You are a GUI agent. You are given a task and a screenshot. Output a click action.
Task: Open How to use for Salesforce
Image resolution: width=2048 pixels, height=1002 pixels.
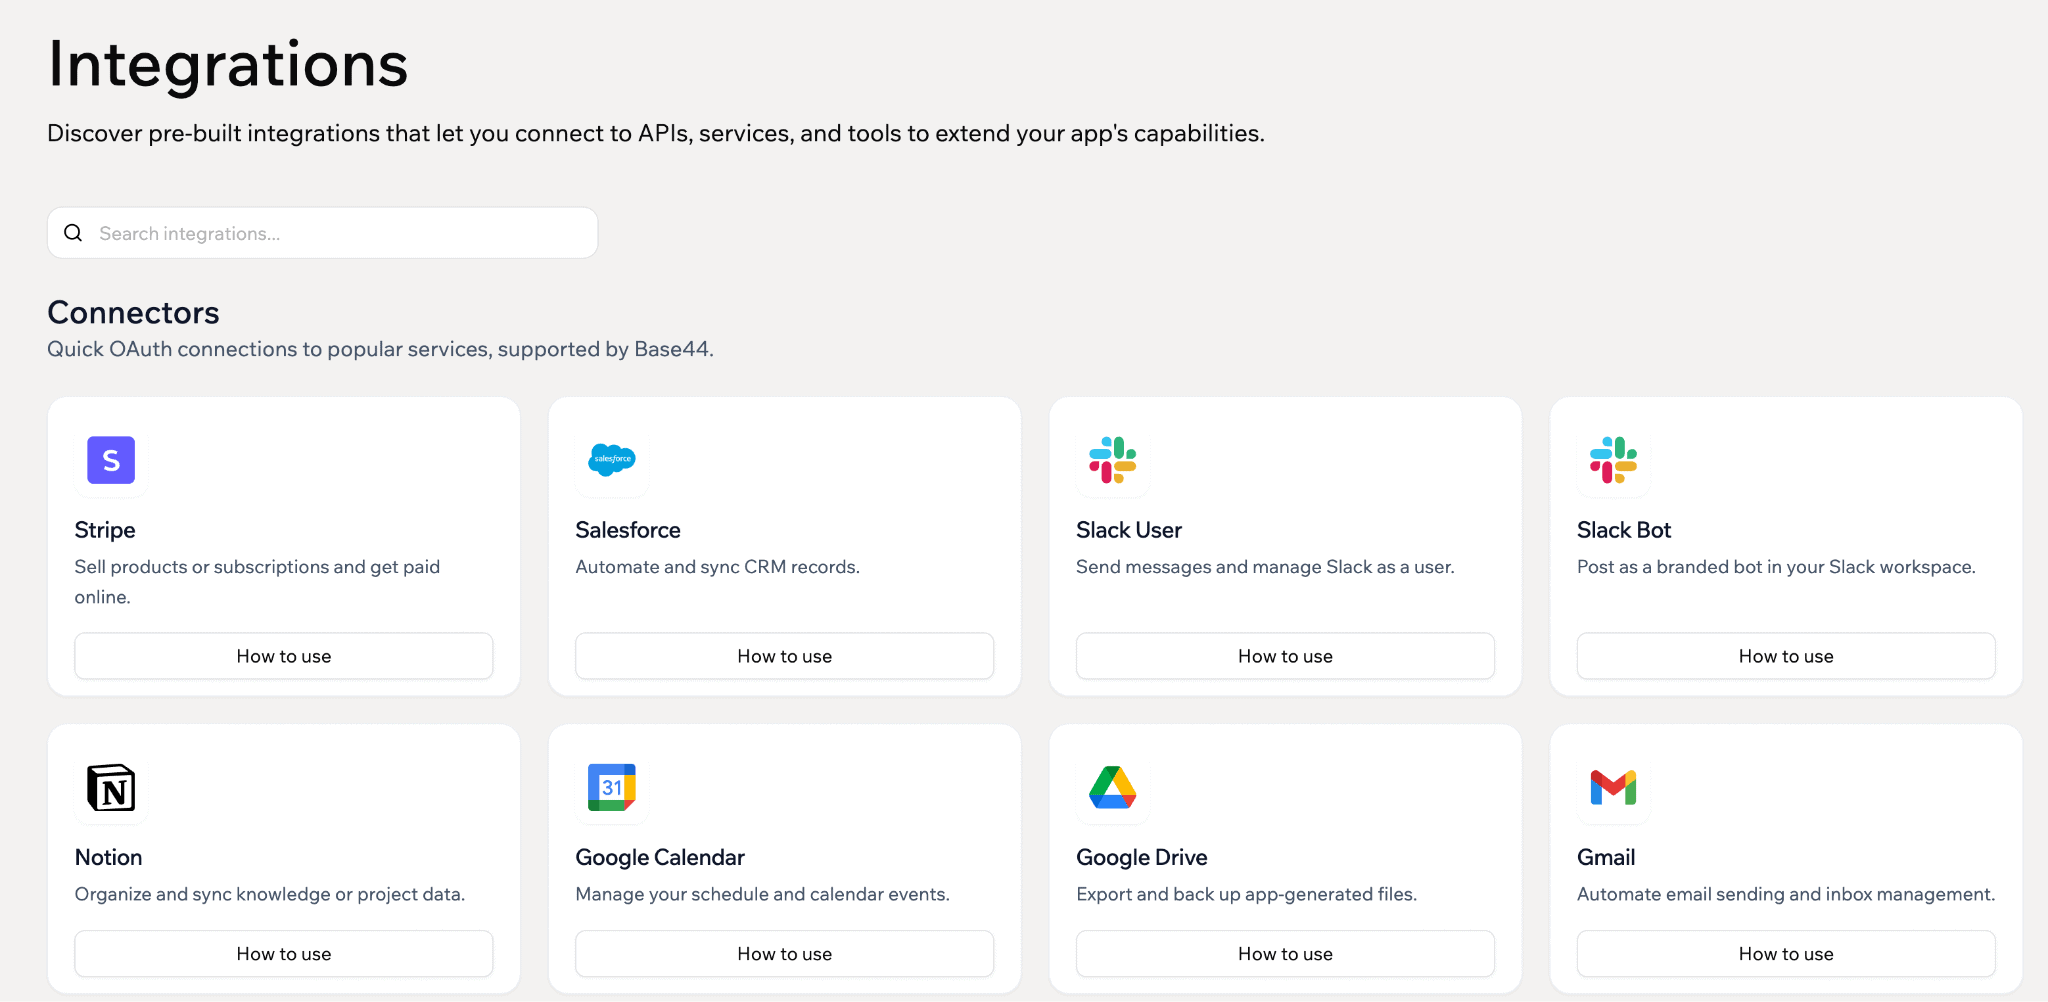[x=785, y=656]
